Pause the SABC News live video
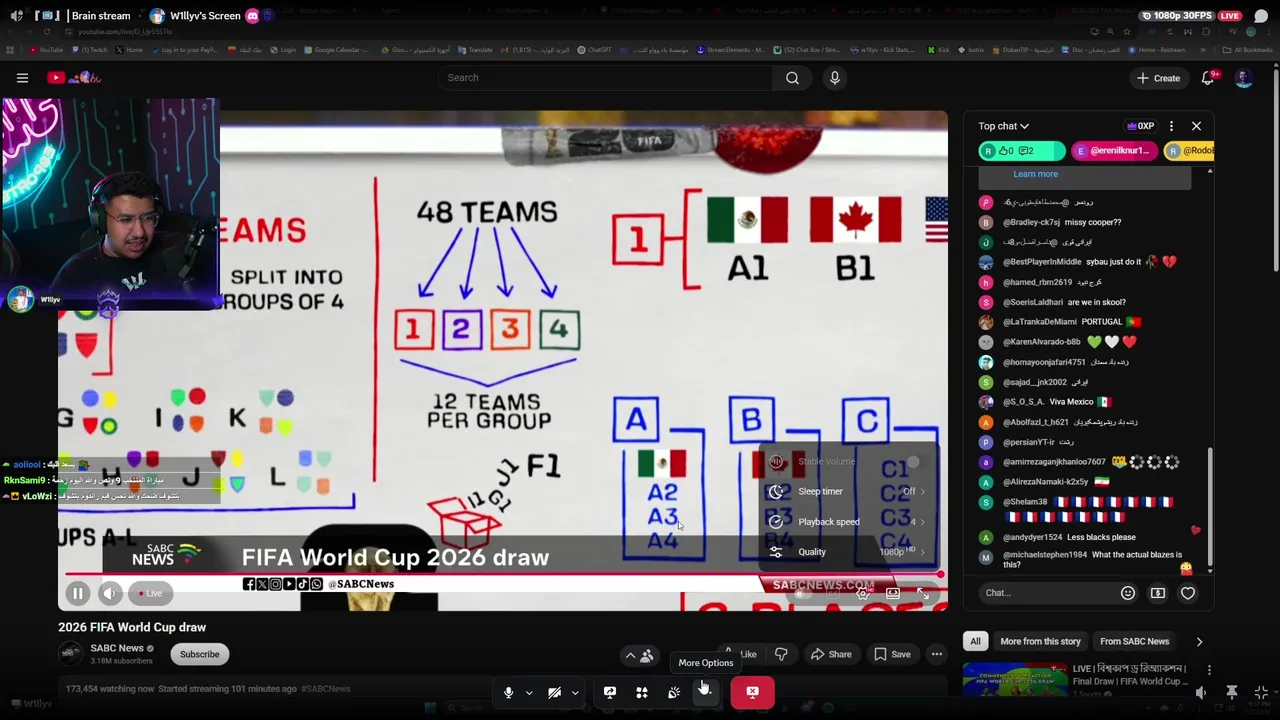This screenshot has width=1280, height=720. coord(77,593)
